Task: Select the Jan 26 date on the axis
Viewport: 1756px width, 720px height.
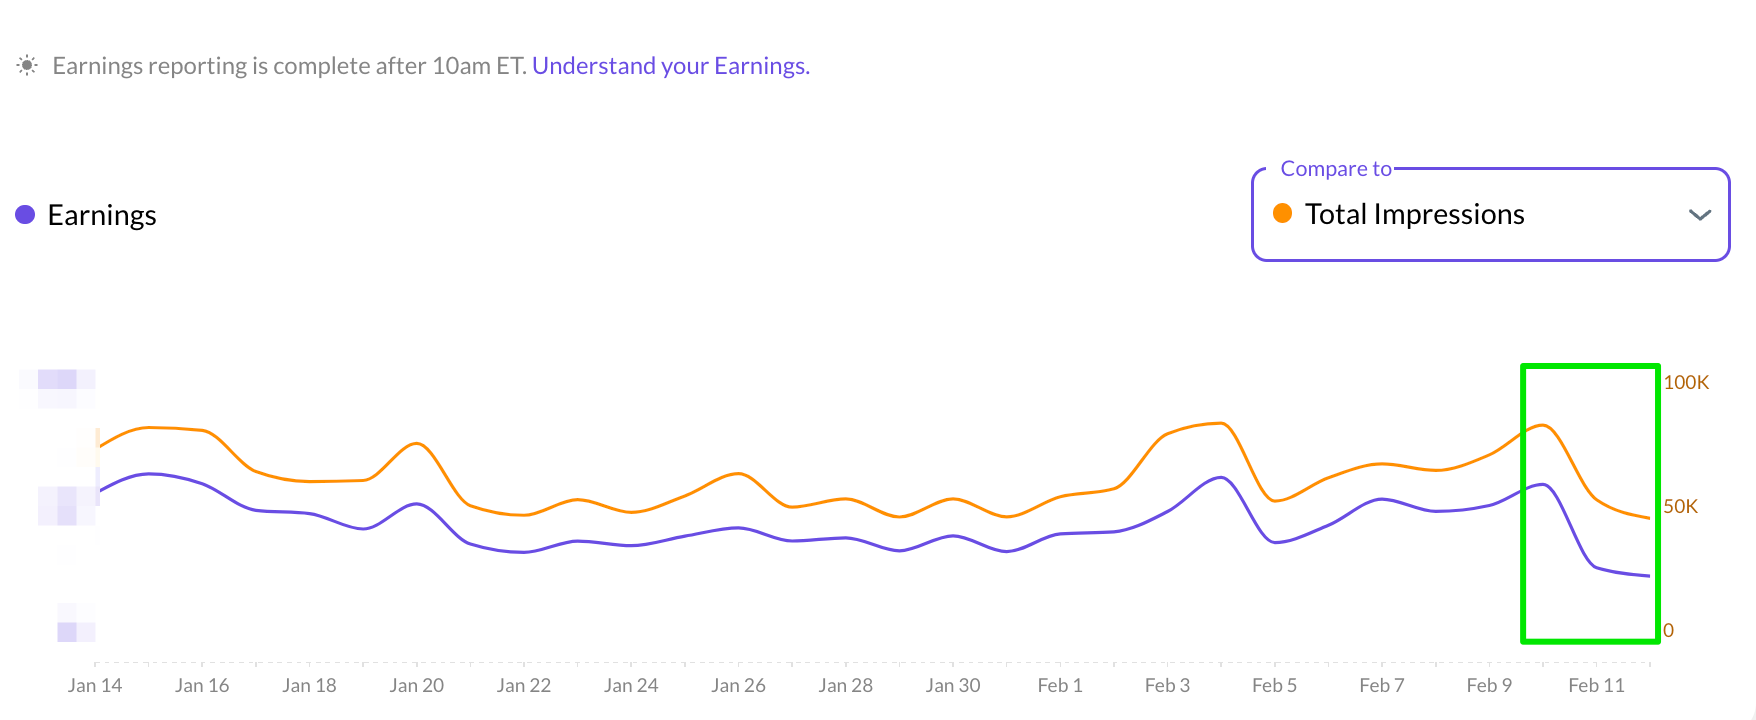Action: pyautogui.click(x=738, y=685)
